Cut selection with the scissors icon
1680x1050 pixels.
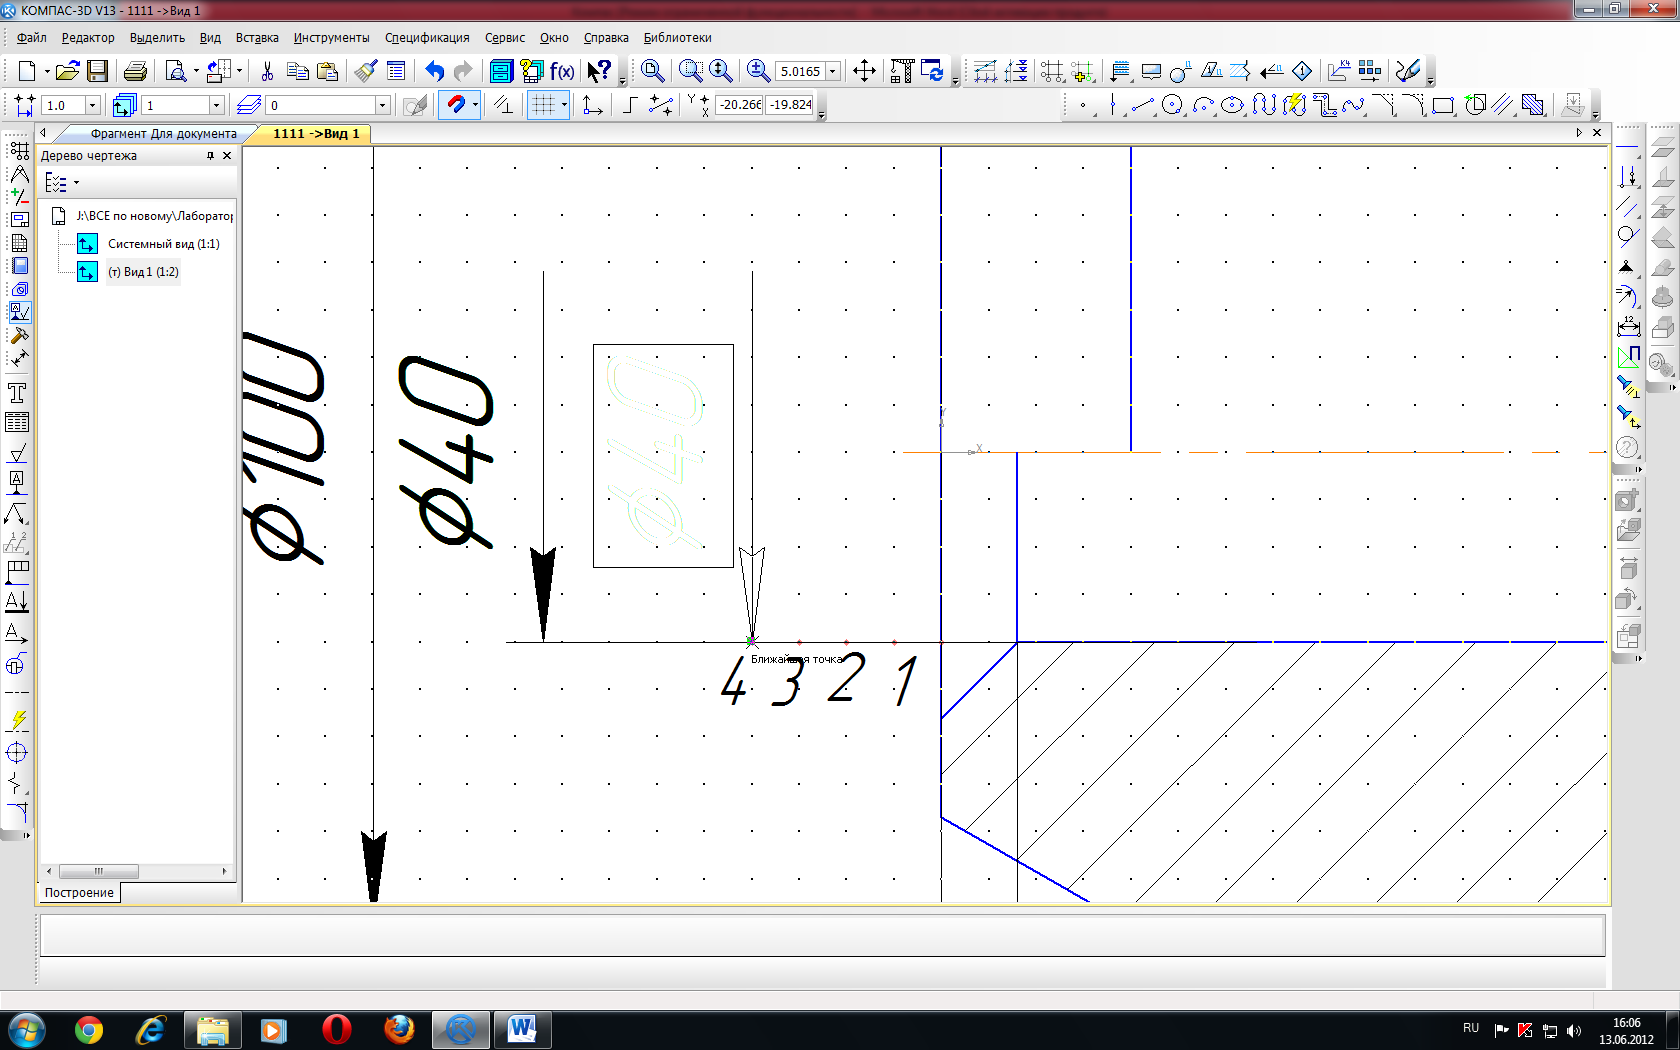pyautogui.click(x=267, y=71)
